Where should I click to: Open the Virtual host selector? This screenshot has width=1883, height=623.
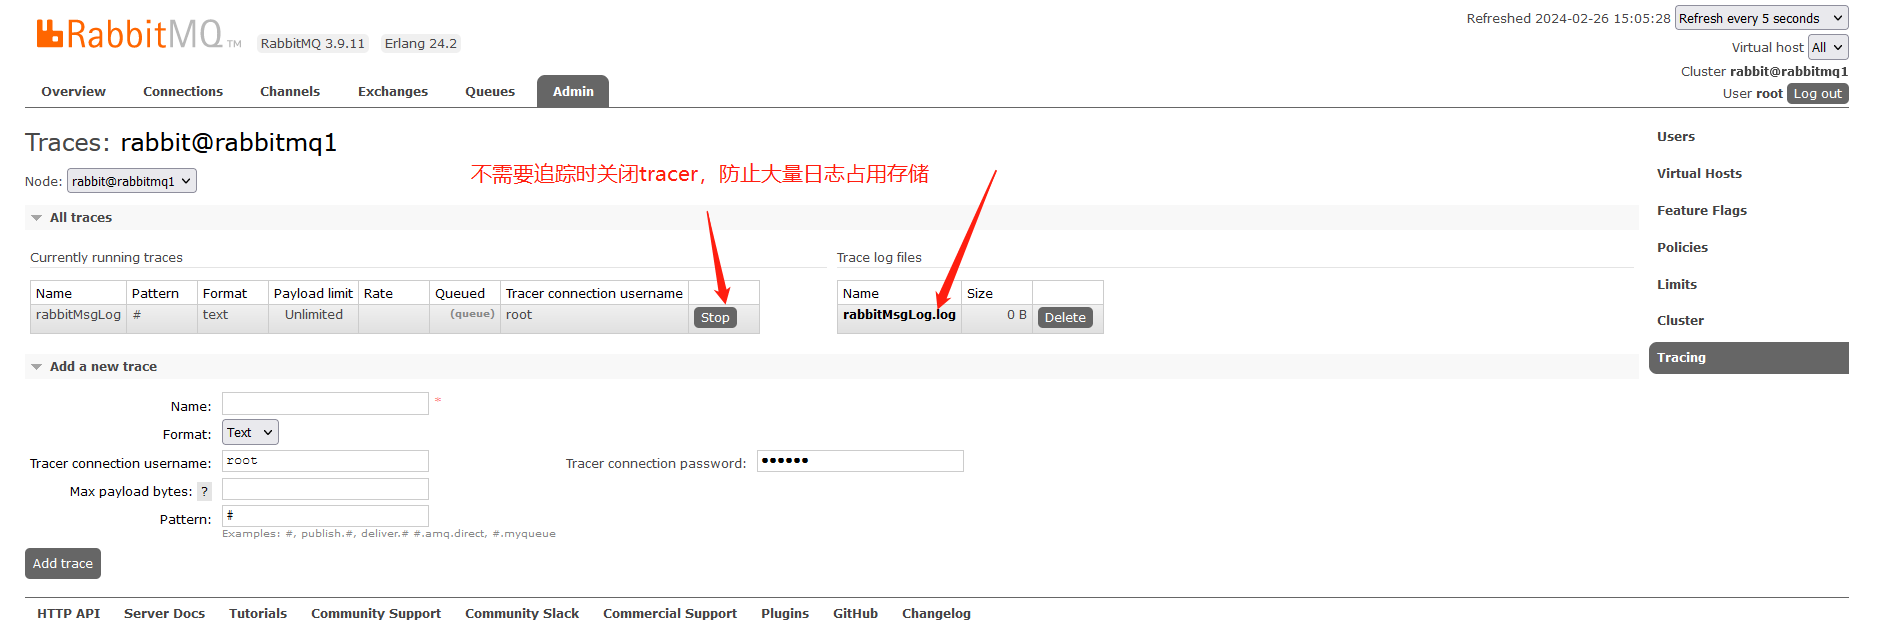click(x=1828, y=47)
